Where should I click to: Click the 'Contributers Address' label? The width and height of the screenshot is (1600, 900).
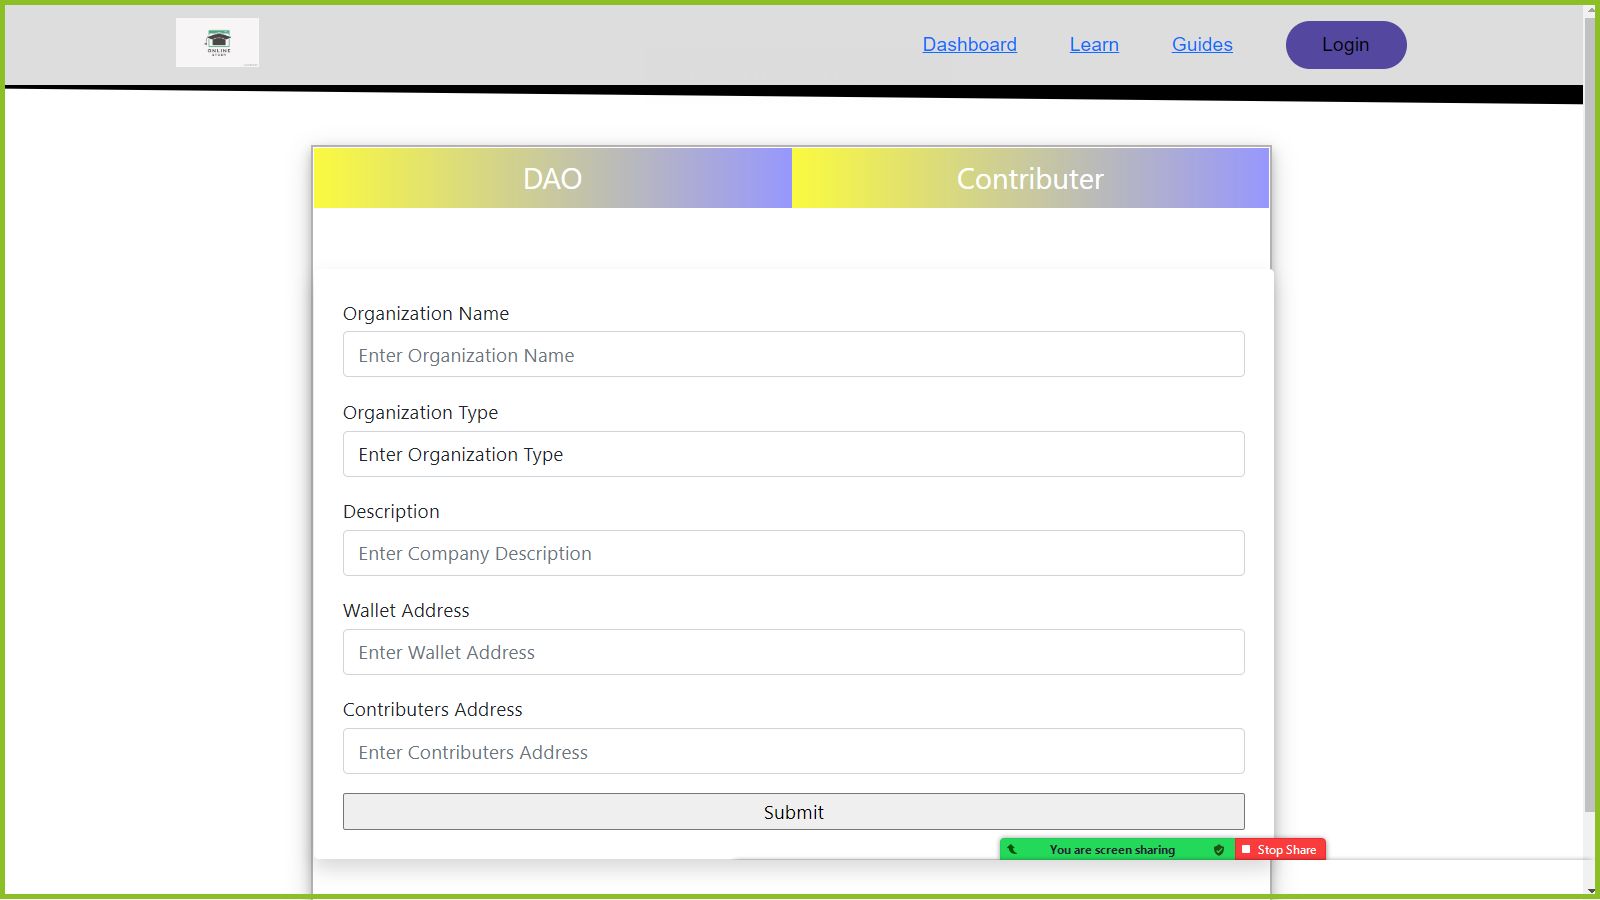pyautogui.click(x=433, y=709)
